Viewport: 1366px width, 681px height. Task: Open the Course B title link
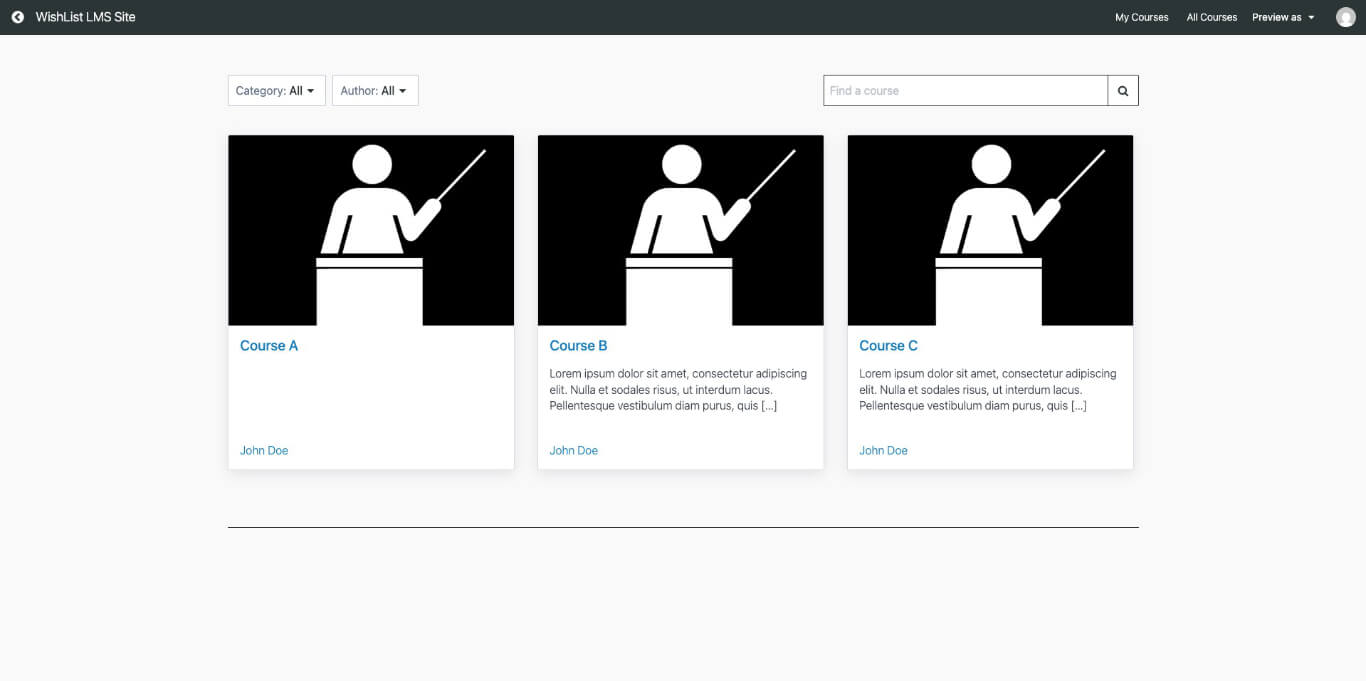click(x=578, y=346)
